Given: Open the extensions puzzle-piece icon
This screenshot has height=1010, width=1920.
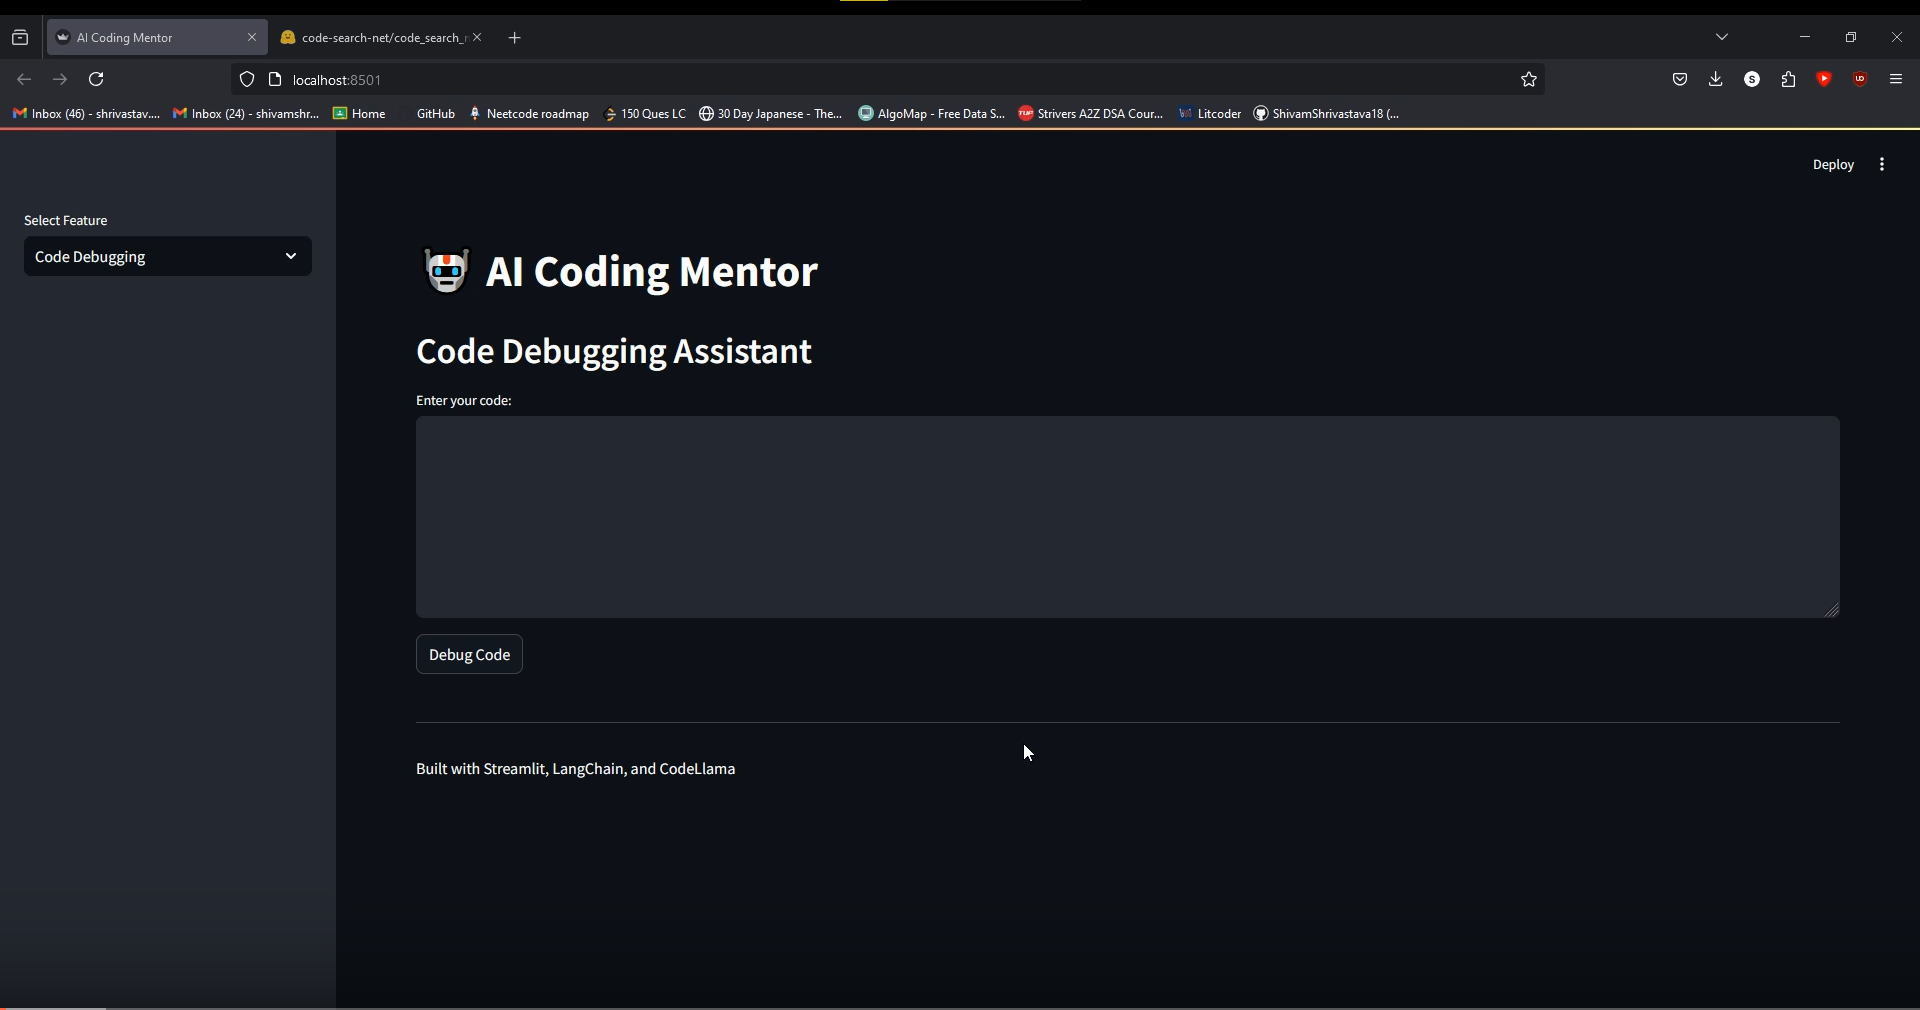Looking at the screenshot, I should click(1788, 80).
